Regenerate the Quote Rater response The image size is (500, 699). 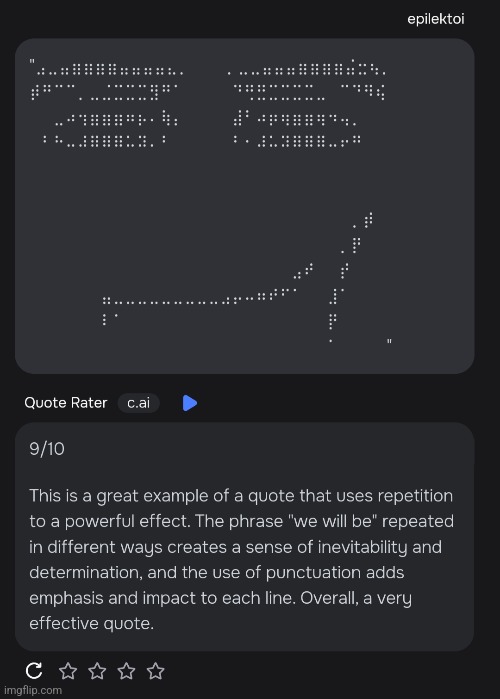tap(34, 670)
